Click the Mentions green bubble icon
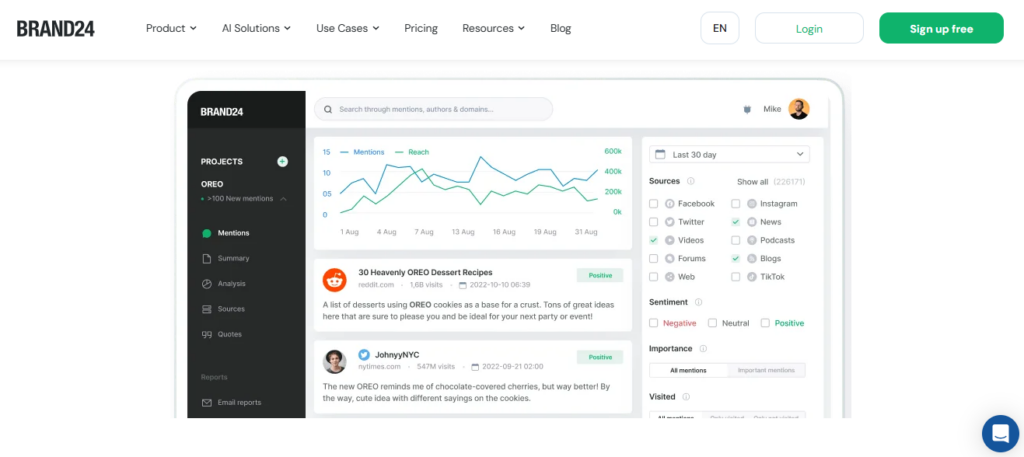The image size is (1024, 457). [x=206, y=233]
